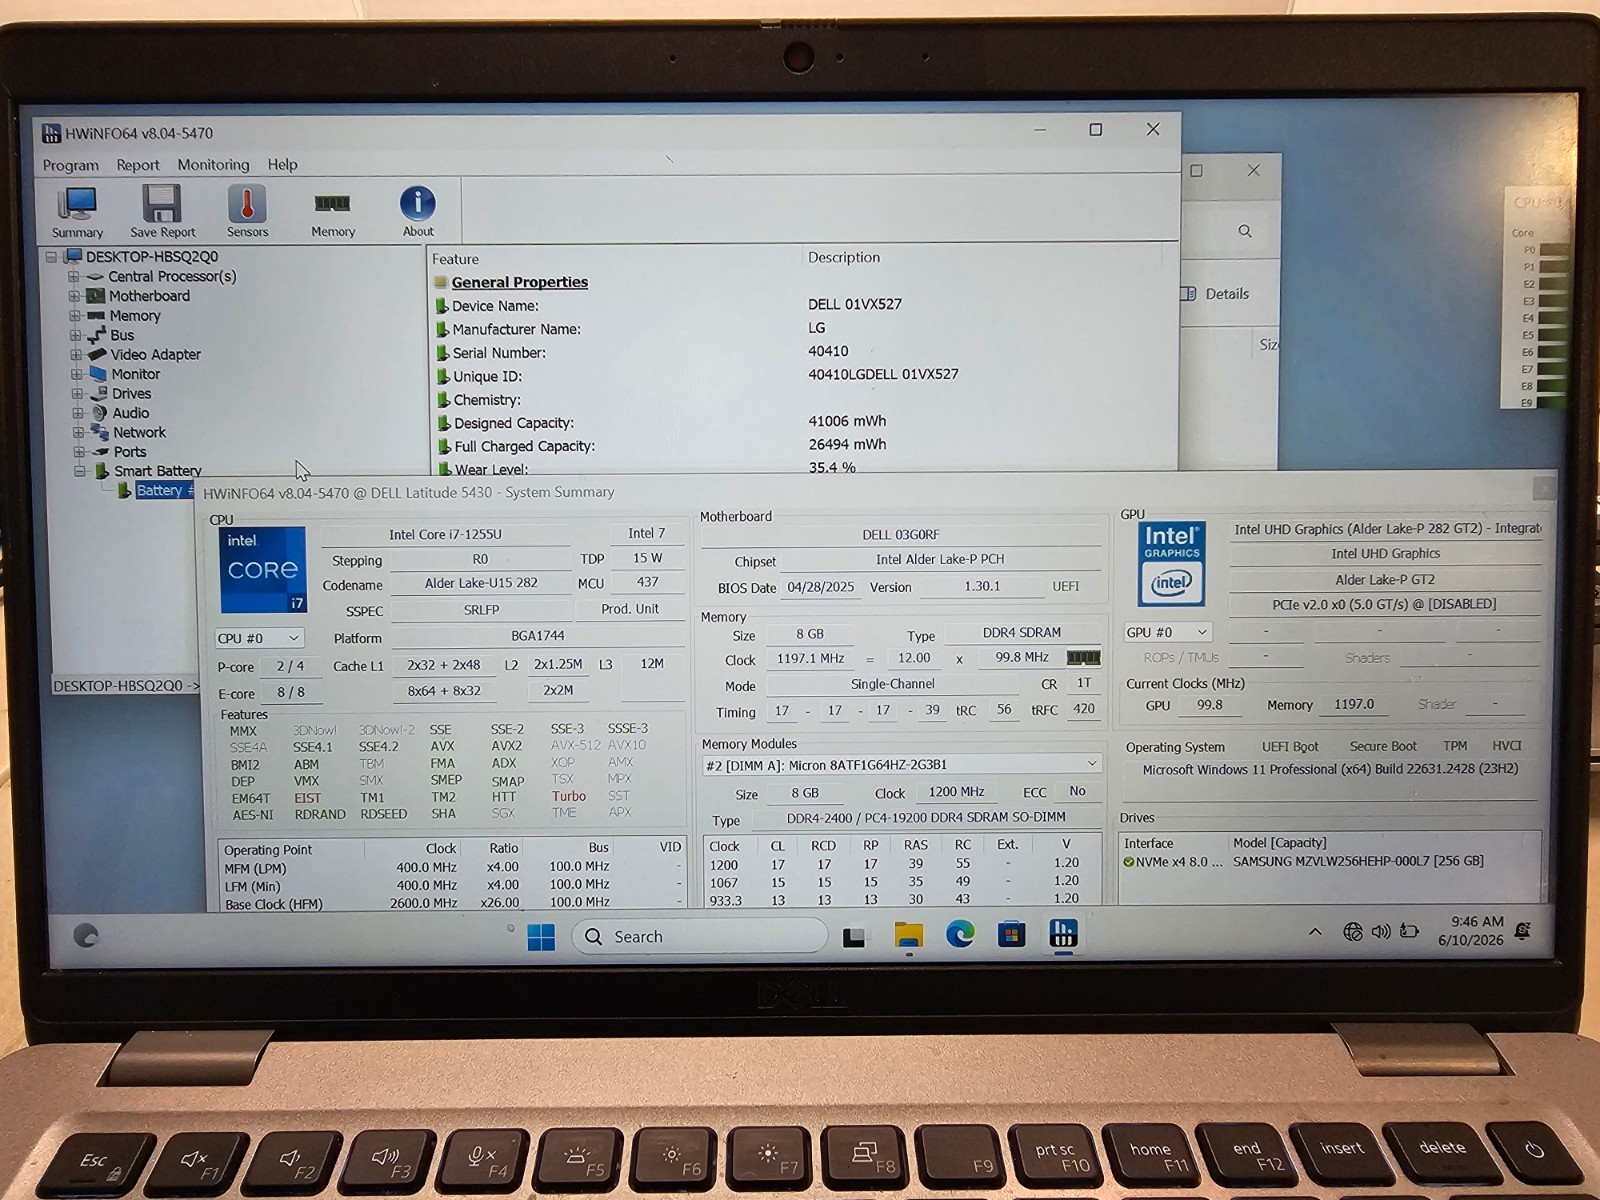Select Network in the device tree
Viewport: 1600px width, 1200px height.
pyautogui.click(x=139, y=432)
